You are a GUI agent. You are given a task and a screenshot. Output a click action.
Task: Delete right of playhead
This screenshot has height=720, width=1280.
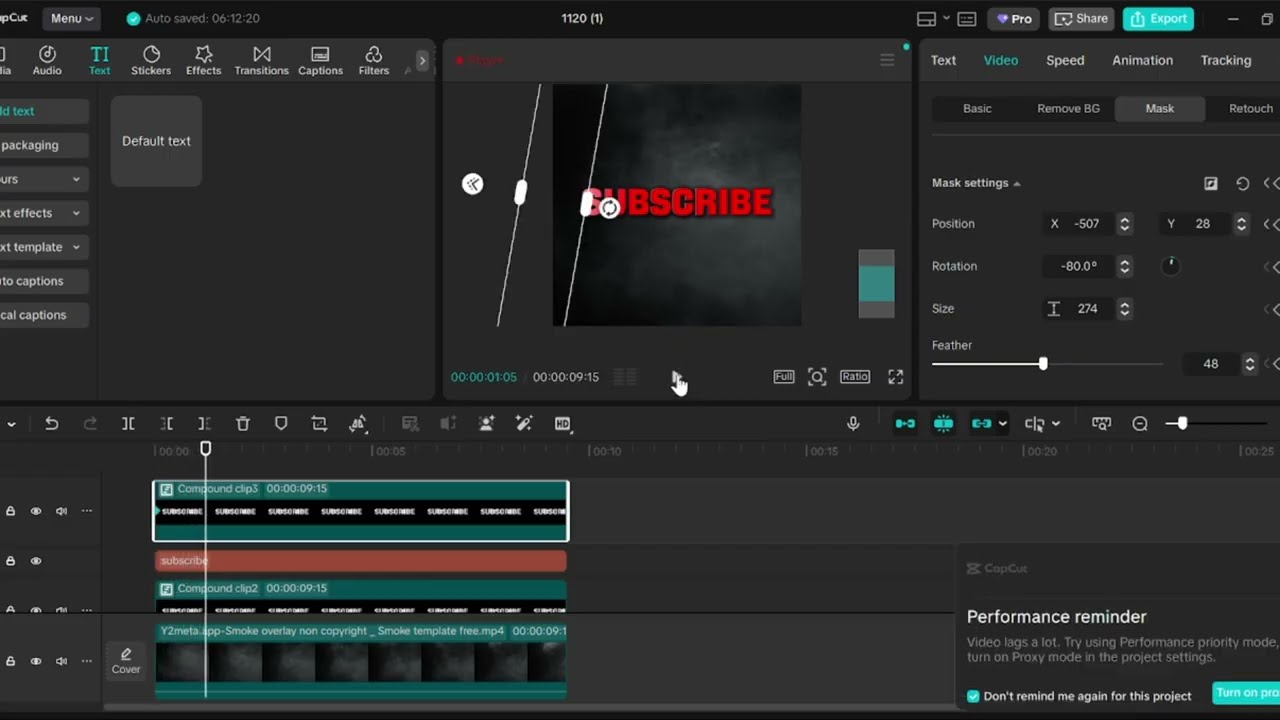point(204,424)
